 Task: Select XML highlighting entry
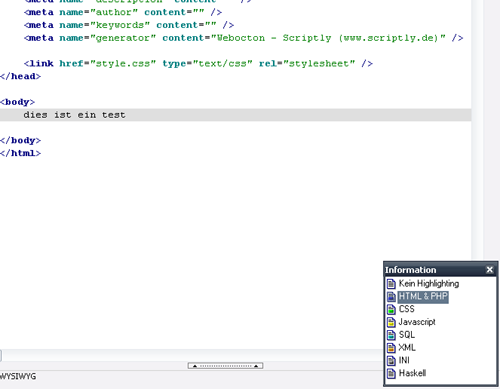point(407,348)
